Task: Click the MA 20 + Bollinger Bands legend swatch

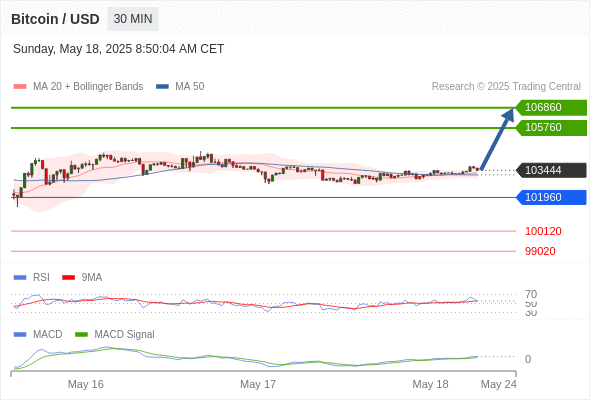Action: 20,87
